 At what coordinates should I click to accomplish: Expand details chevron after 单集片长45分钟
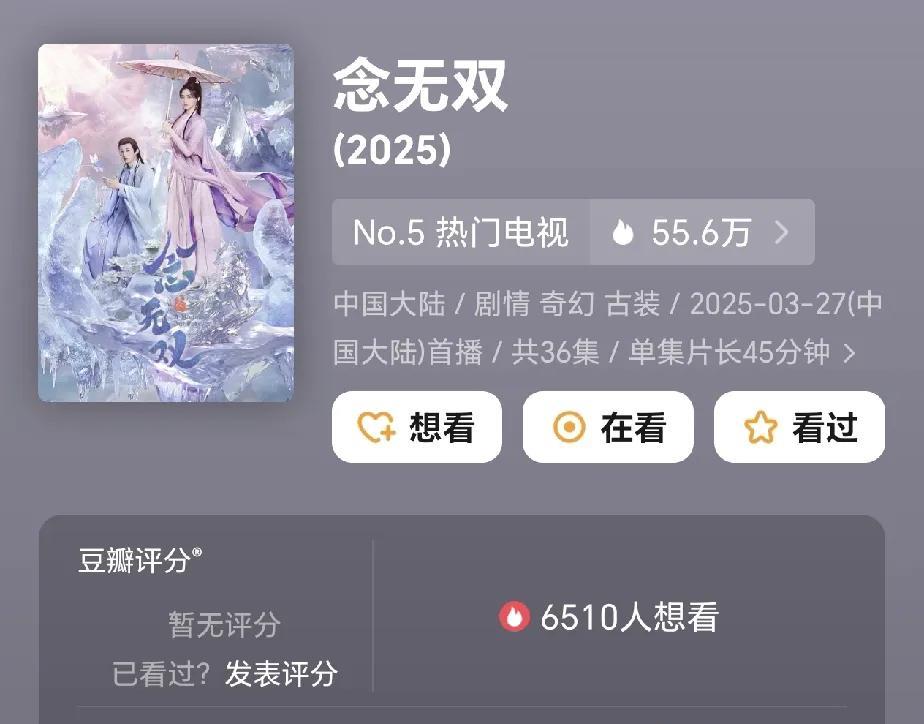(x=849, y=353)
